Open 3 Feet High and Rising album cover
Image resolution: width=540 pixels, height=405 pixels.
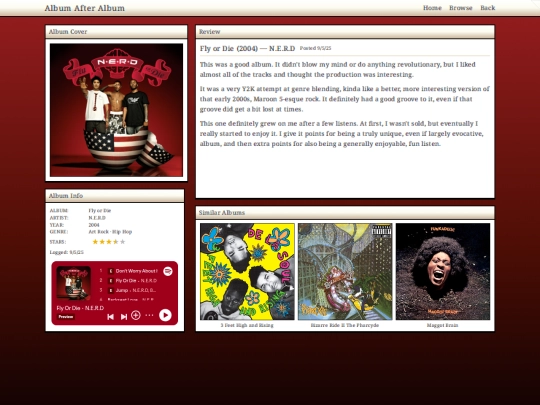click(x=247, y=271)
